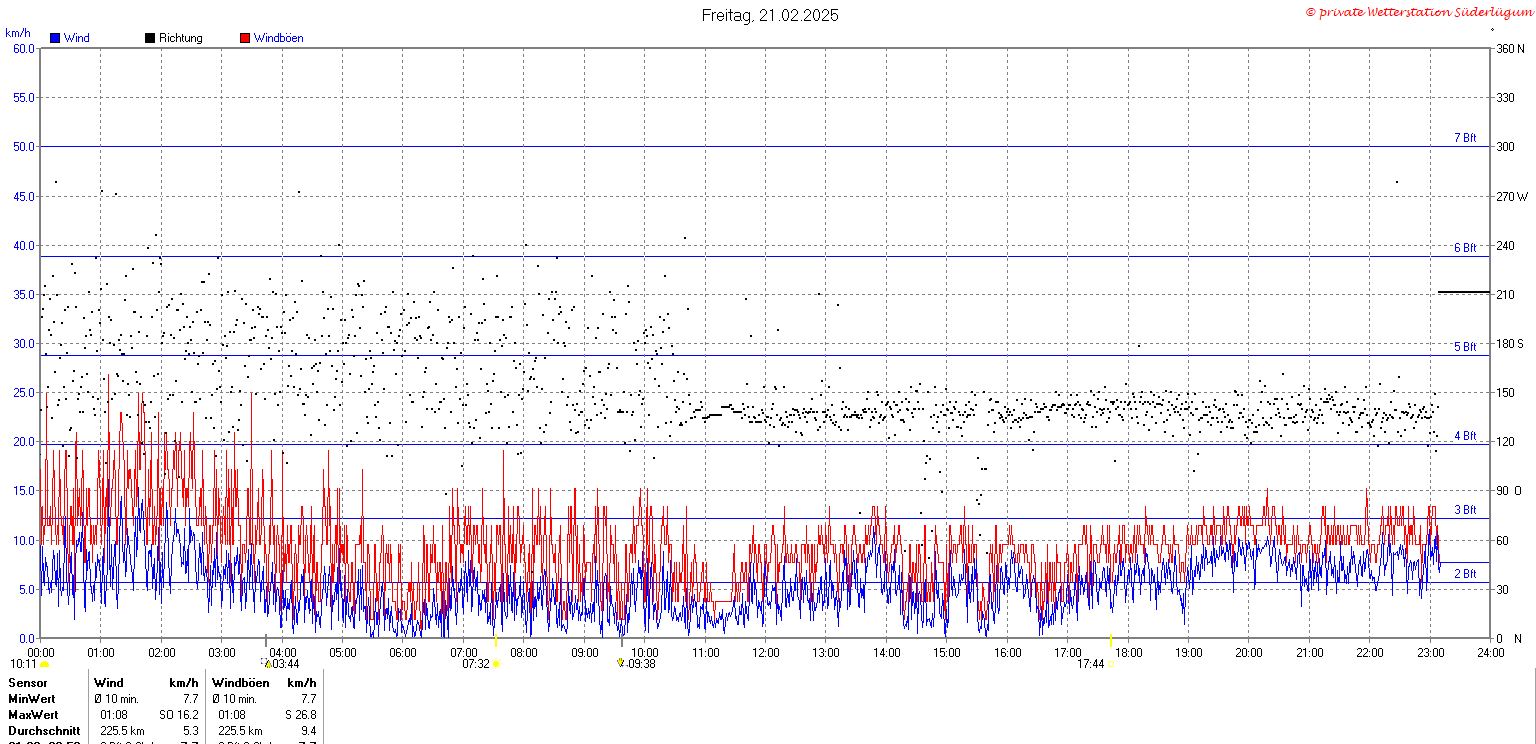Screen dimensions: 1536x744
Task: Click the blue Wind legend swatch
Action: click(55, 38)
